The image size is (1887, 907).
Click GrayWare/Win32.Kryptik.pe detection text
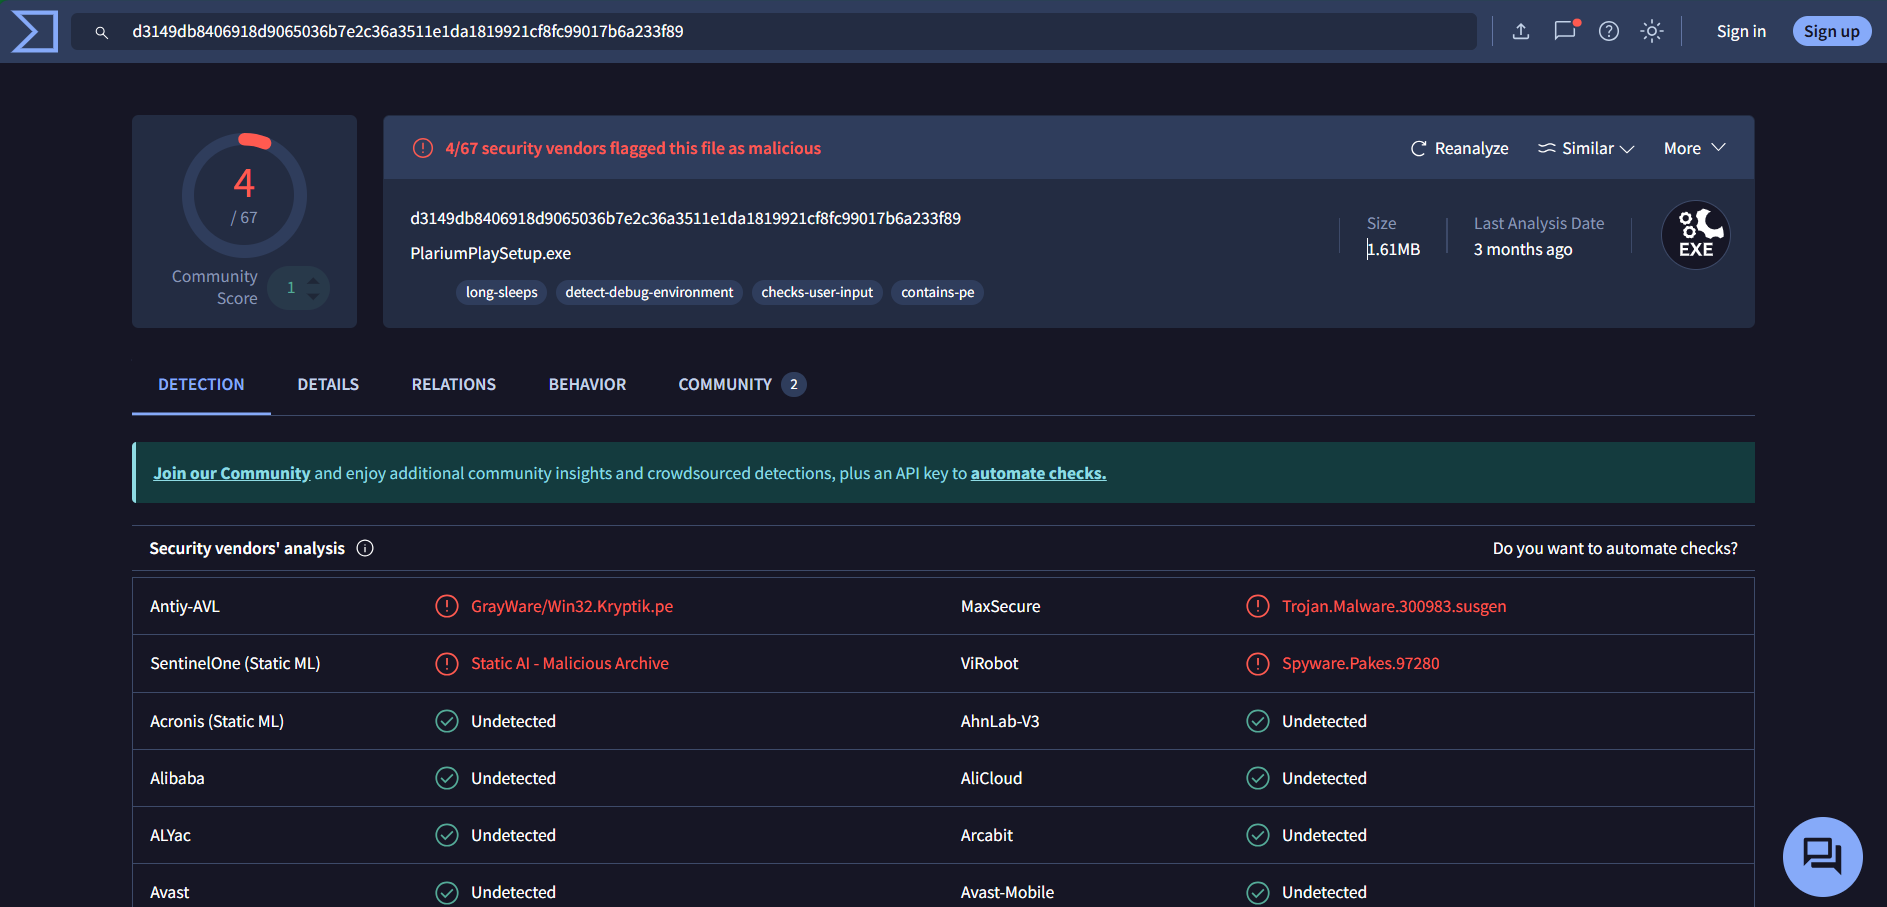(x=572, y=606)
